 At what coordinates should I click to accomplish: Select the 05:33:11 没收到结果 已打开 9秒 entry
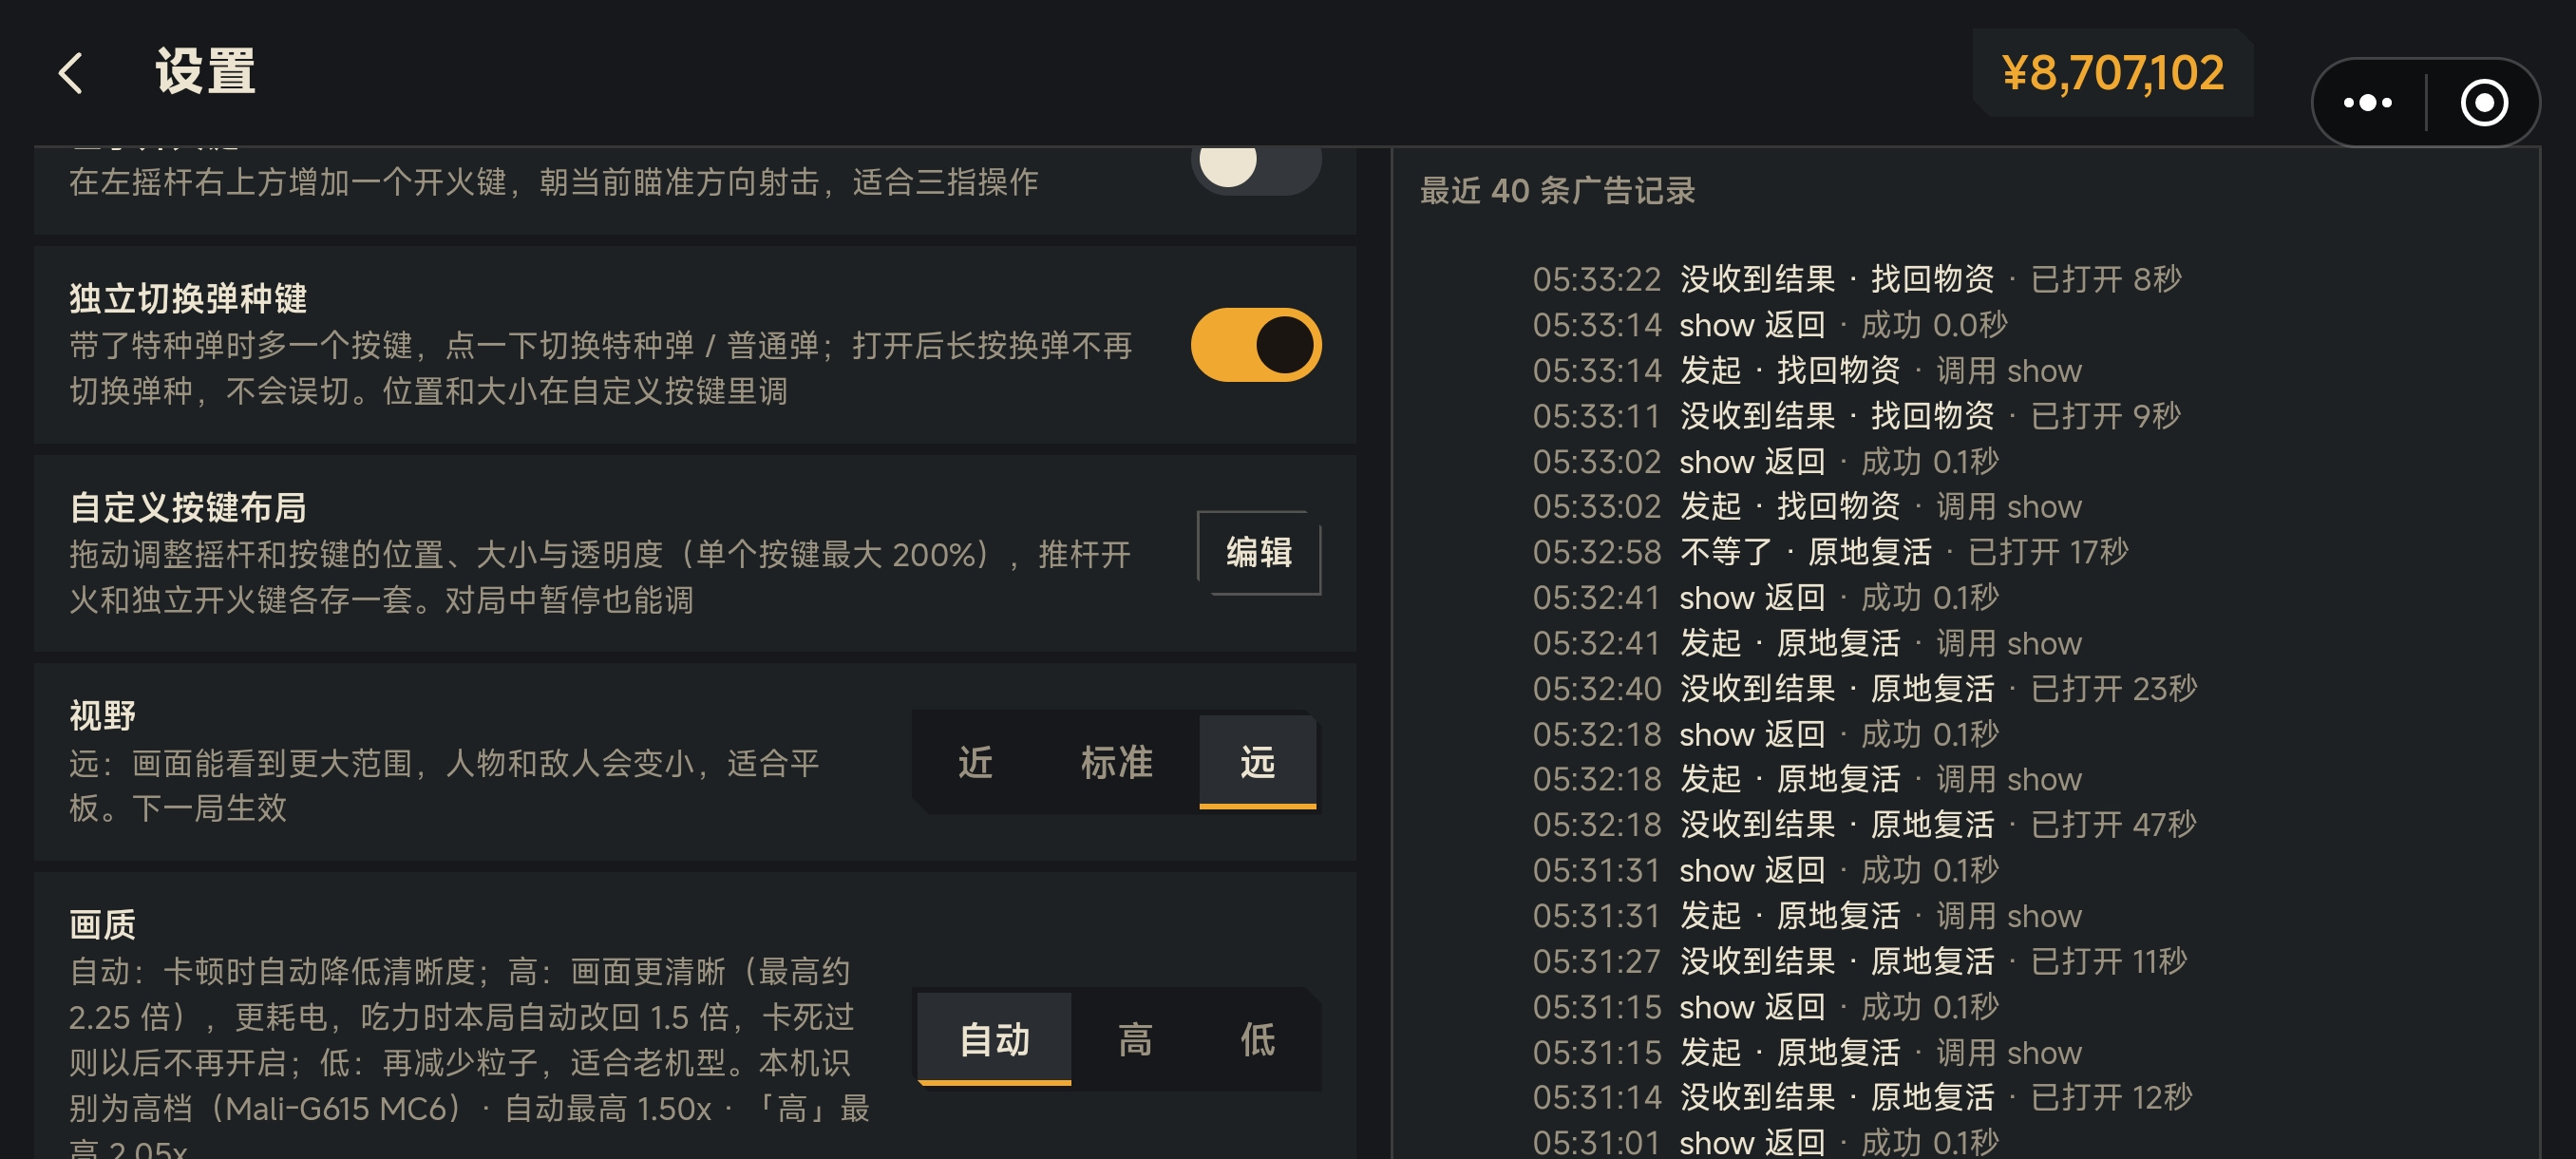(1857, 416)
